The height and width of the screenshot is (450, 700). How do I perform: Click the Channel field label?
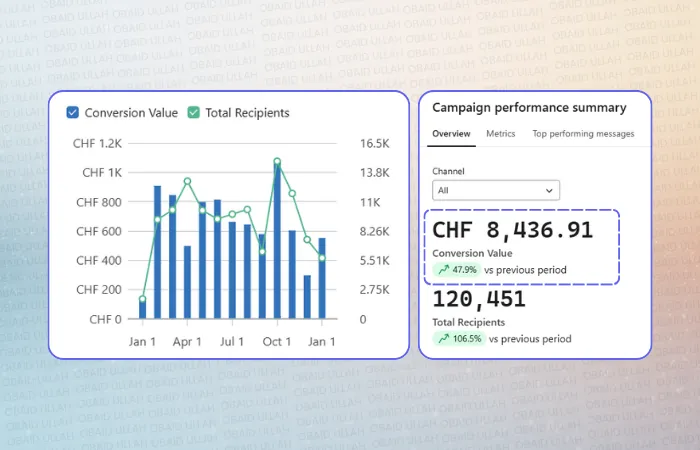point(448,171)
